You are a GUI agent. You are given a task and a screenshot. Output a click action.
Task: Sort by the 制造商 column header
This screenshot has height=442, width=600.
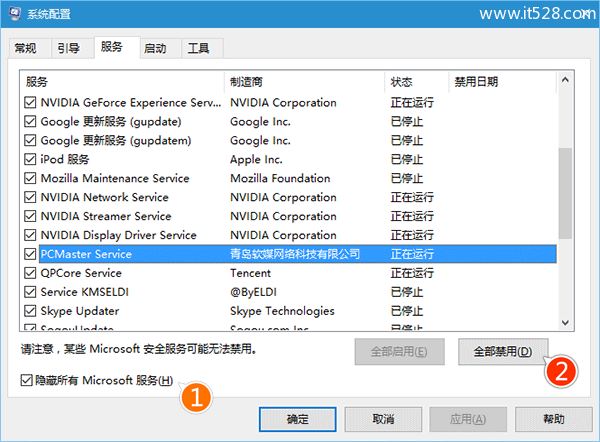(x=305, y=82)
